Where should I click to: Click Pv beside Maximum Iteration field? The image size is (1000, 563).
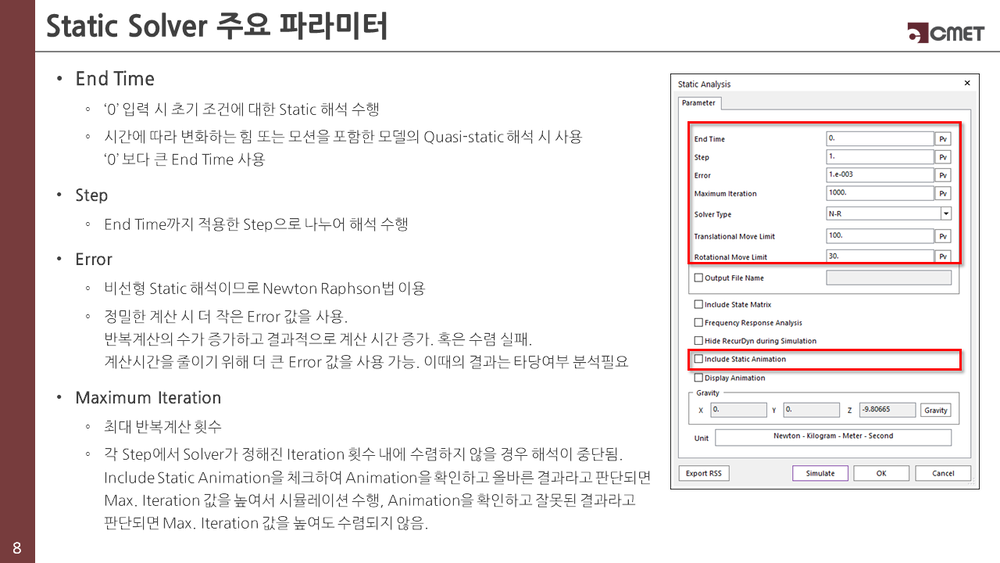coord(942,193)
